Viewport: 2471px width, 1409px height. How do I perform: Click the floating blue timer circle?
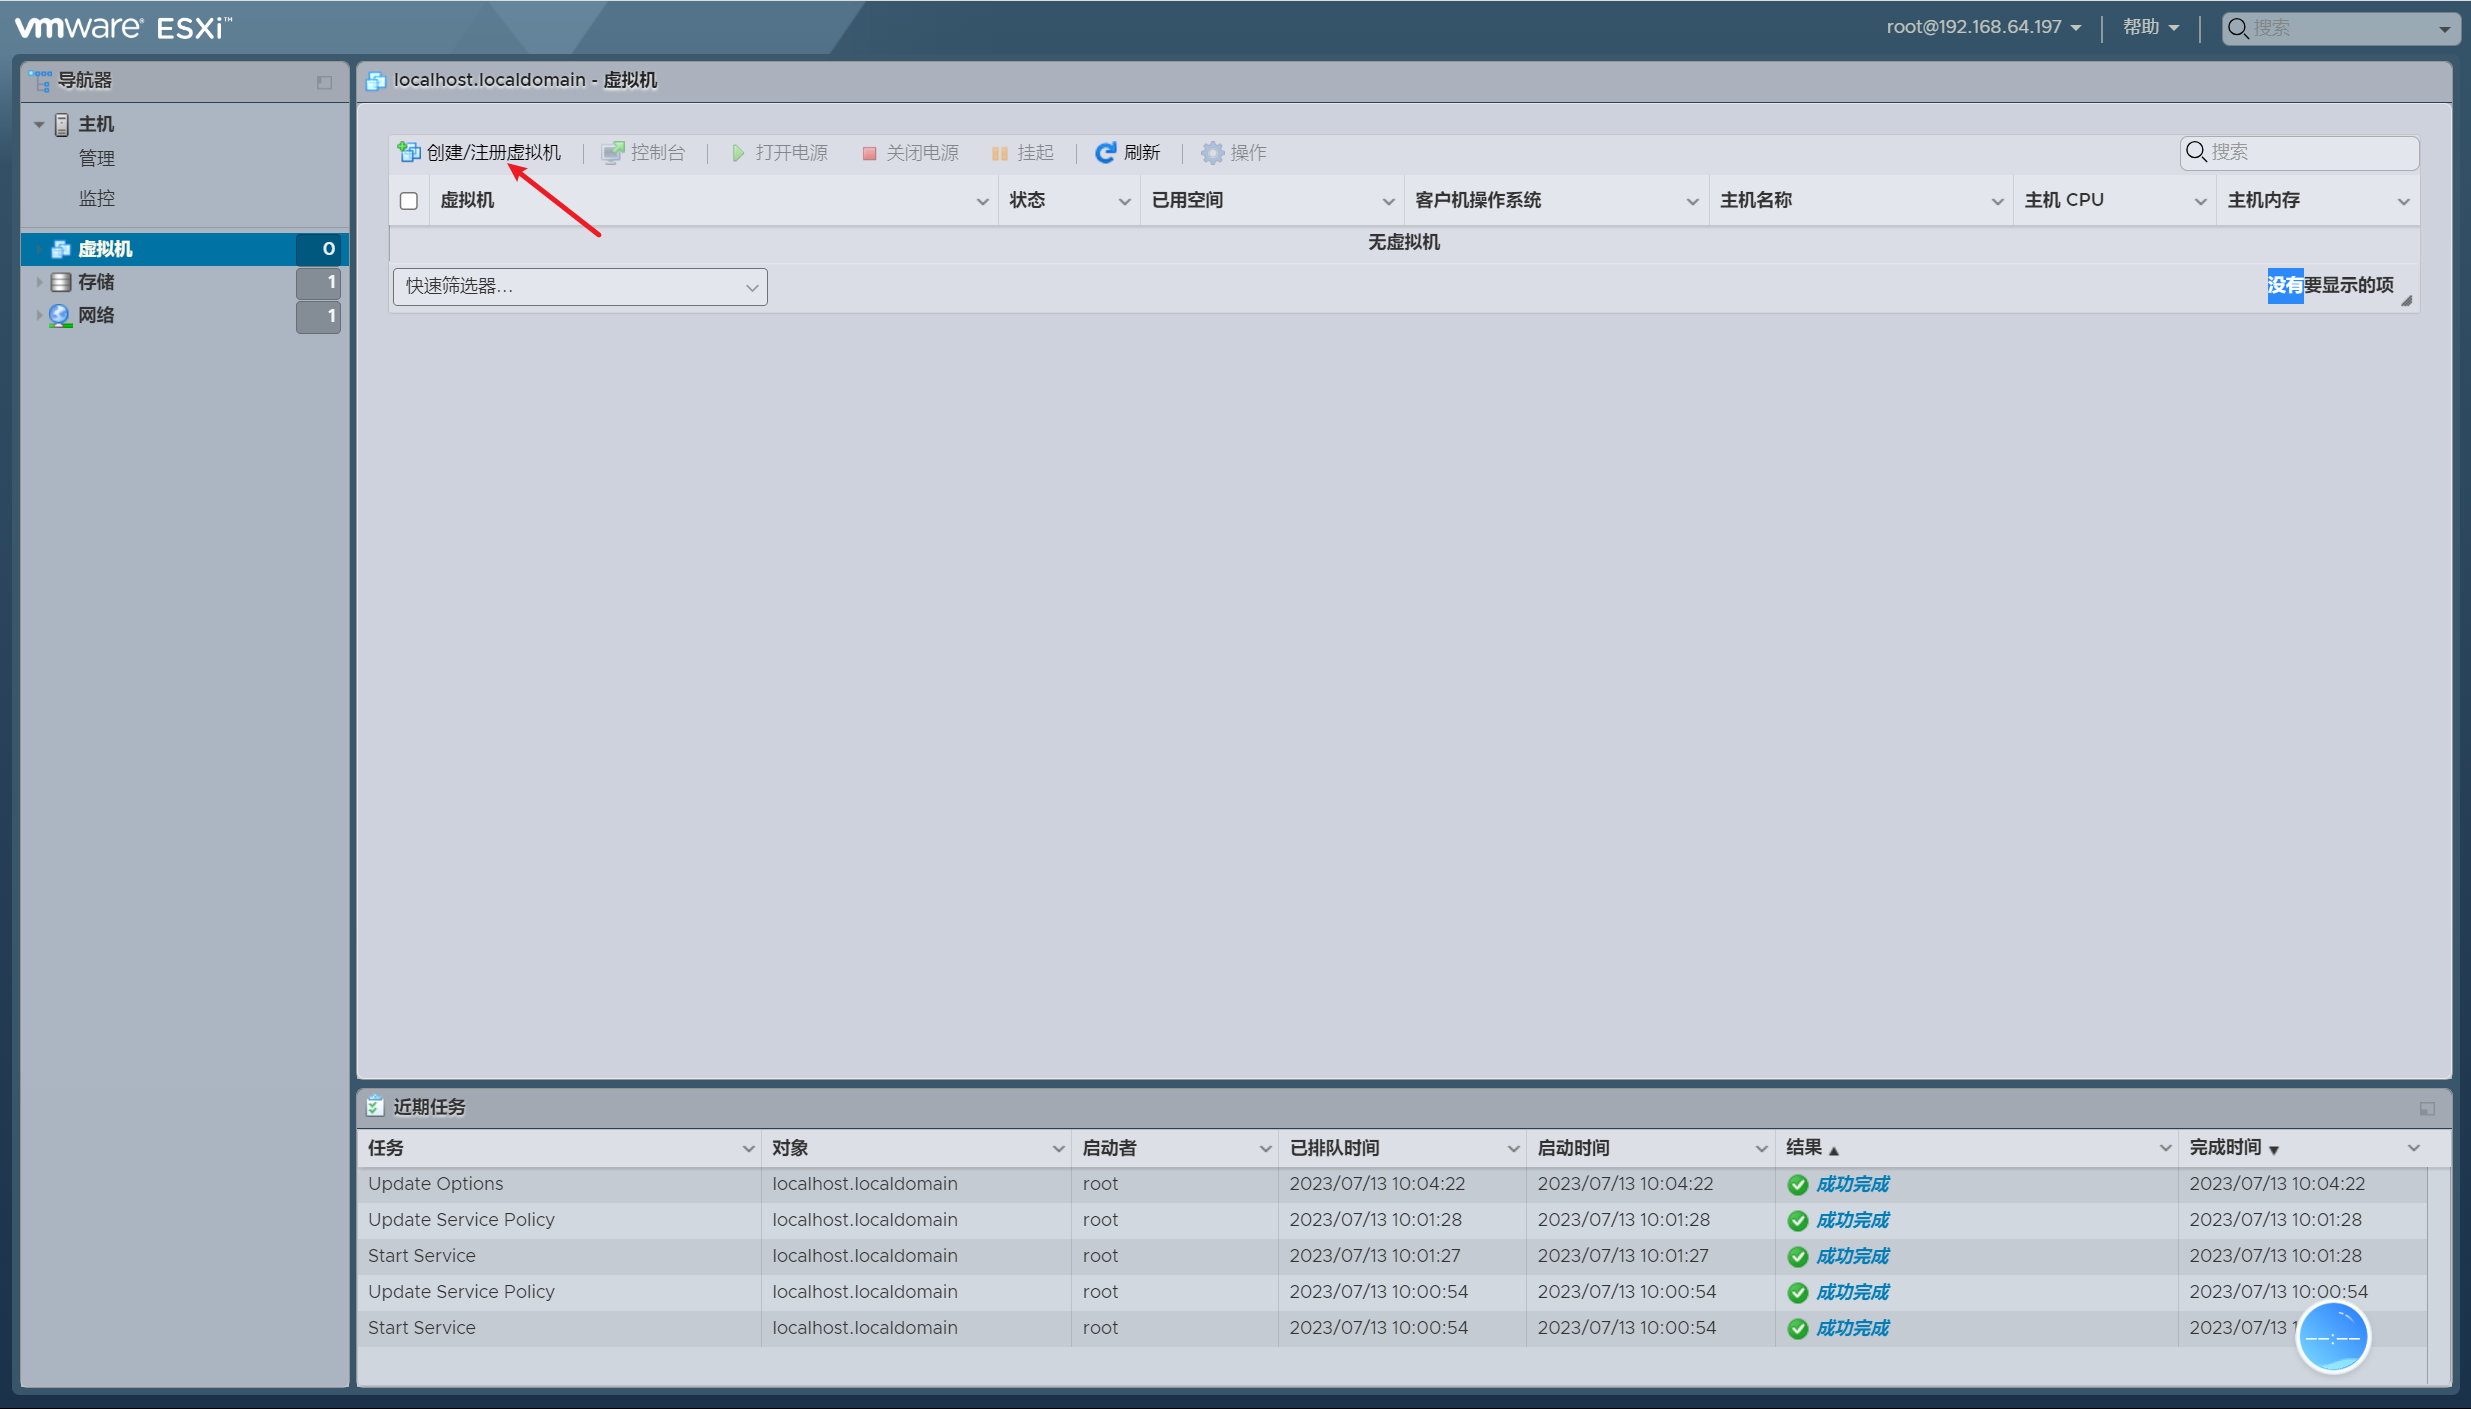(2332, 1337)
